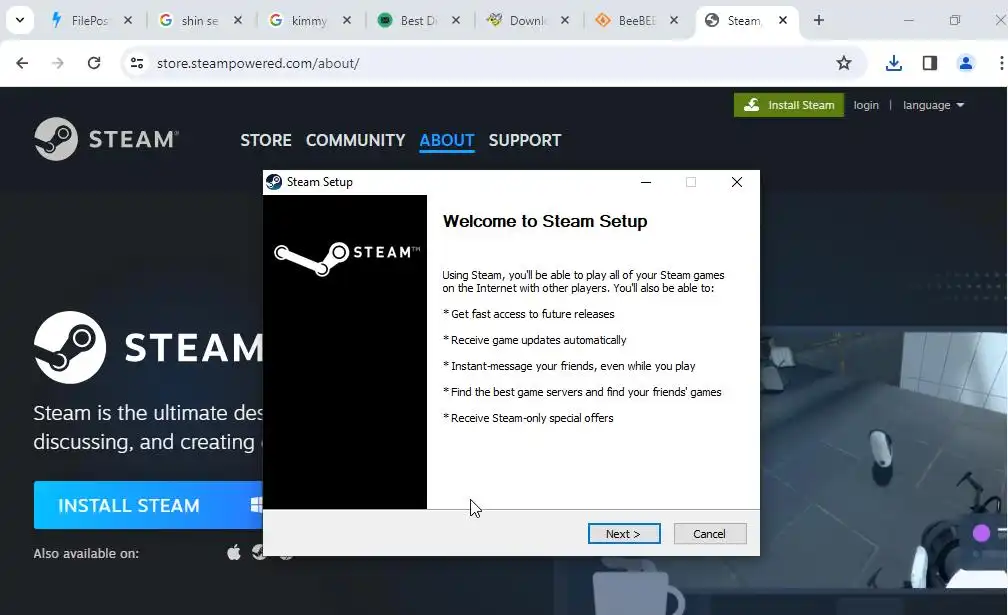This screenshot has height=615, width=1008.
Task: Close the FilePos tab
Action: [x=128, y=21]
